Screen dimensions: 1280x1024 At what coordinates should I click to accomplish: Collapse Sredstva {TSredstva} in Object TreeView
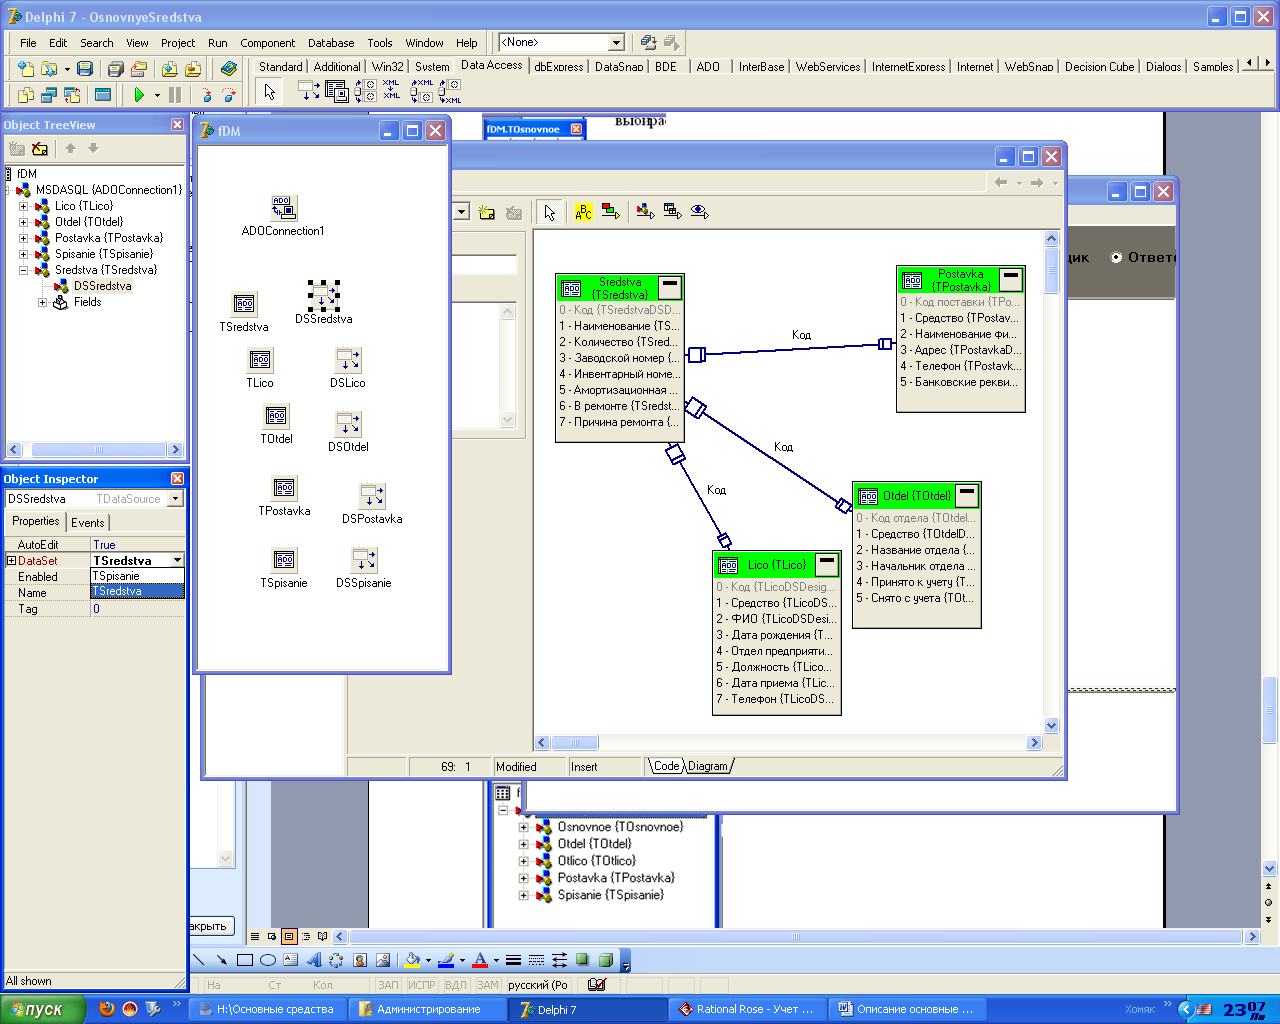point(24,270)
